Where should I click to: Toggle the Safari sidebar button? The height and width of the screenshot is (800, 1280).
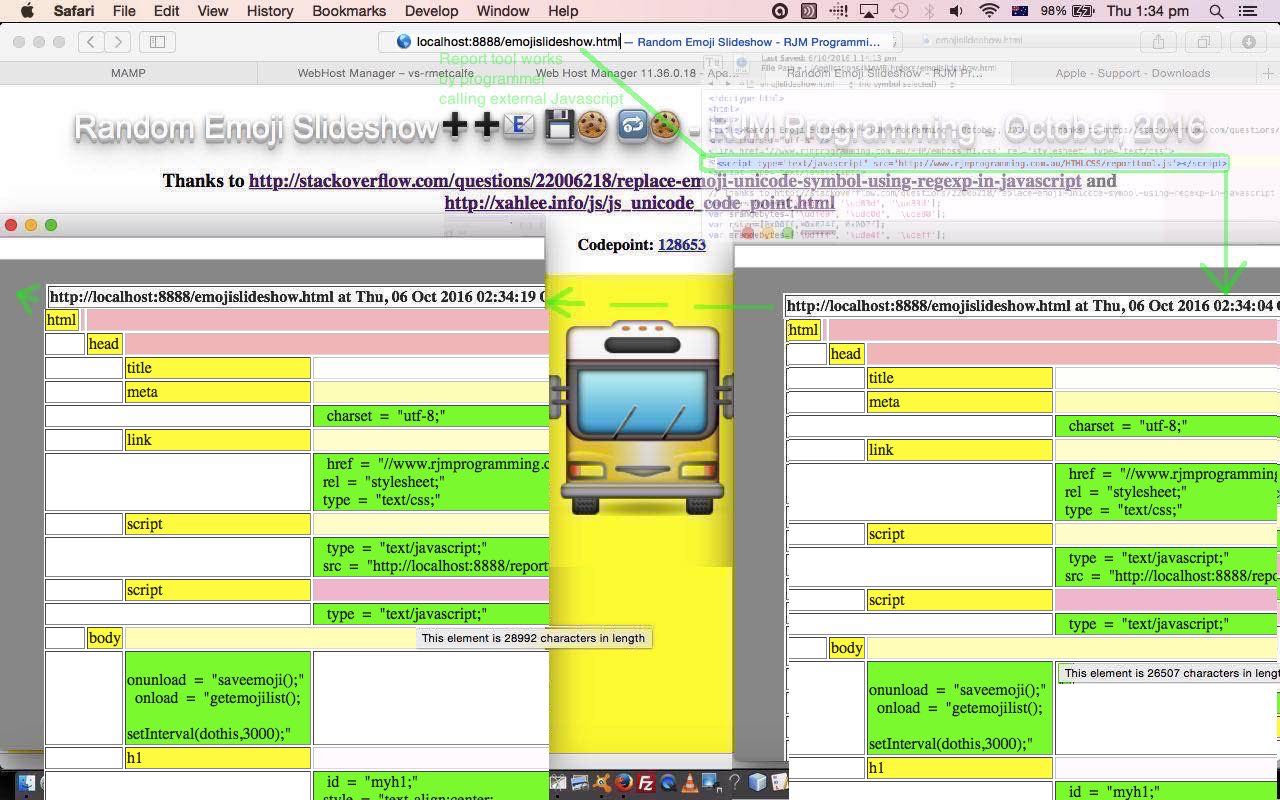click(x=157, y=42)
